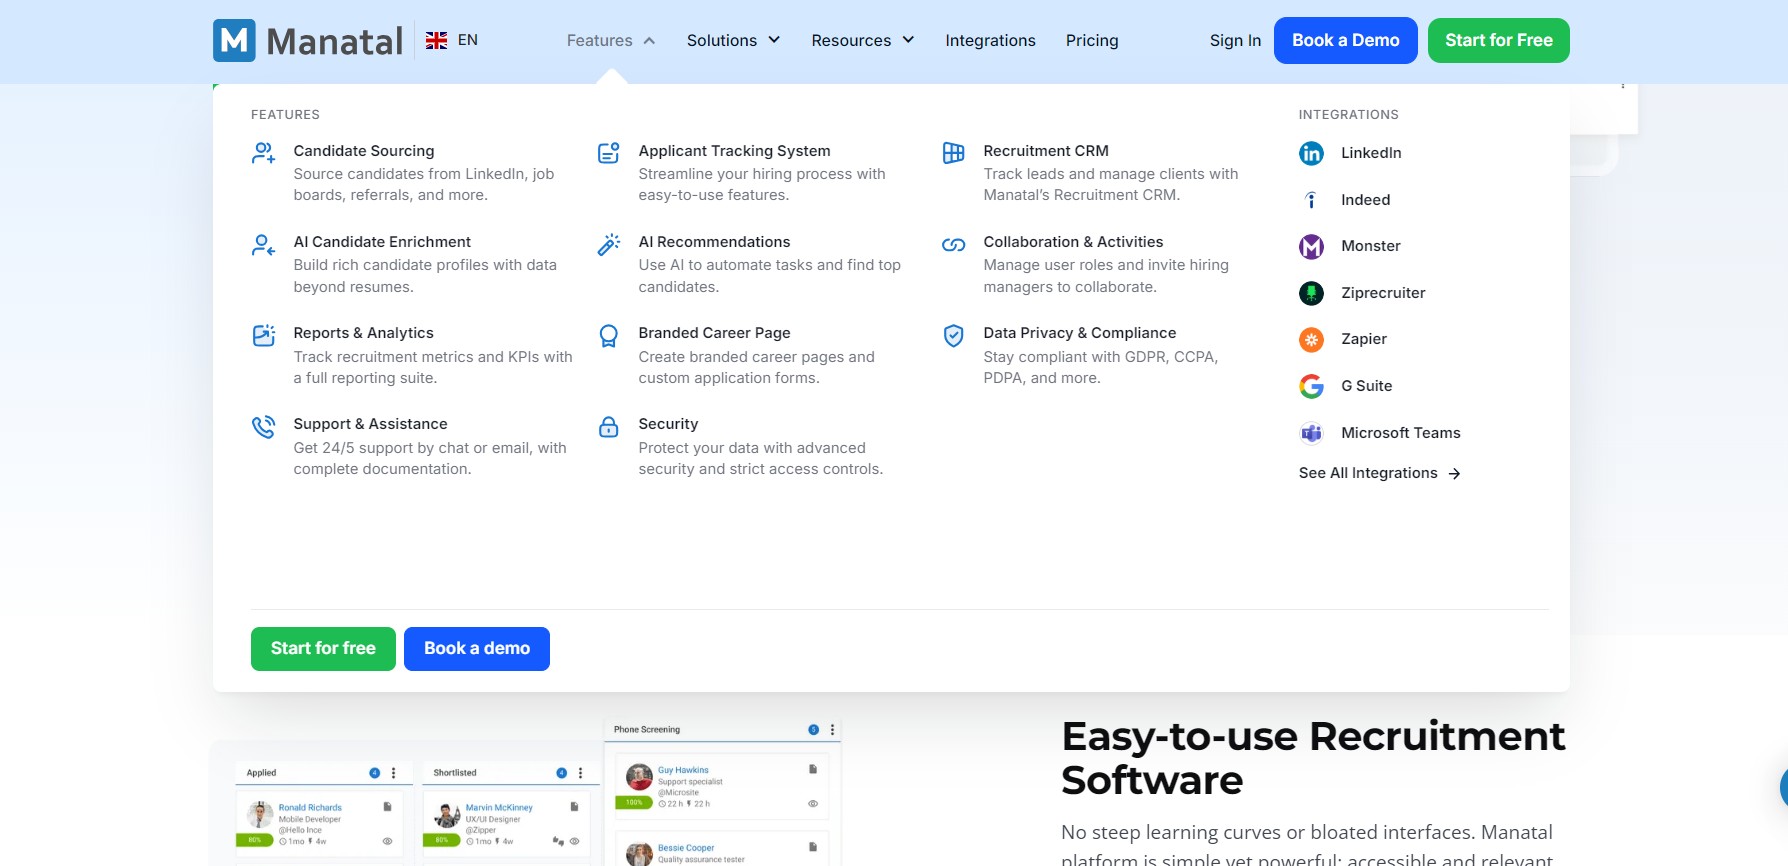
Task: Click the Phone Screening column count badge
Action: tap(813, 730)
